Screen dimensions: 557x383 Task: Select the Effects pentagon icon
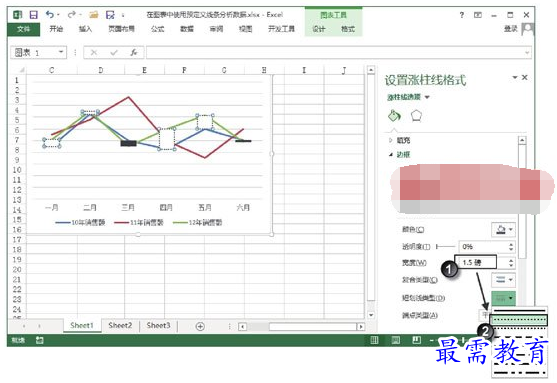(x=416, y=115)
